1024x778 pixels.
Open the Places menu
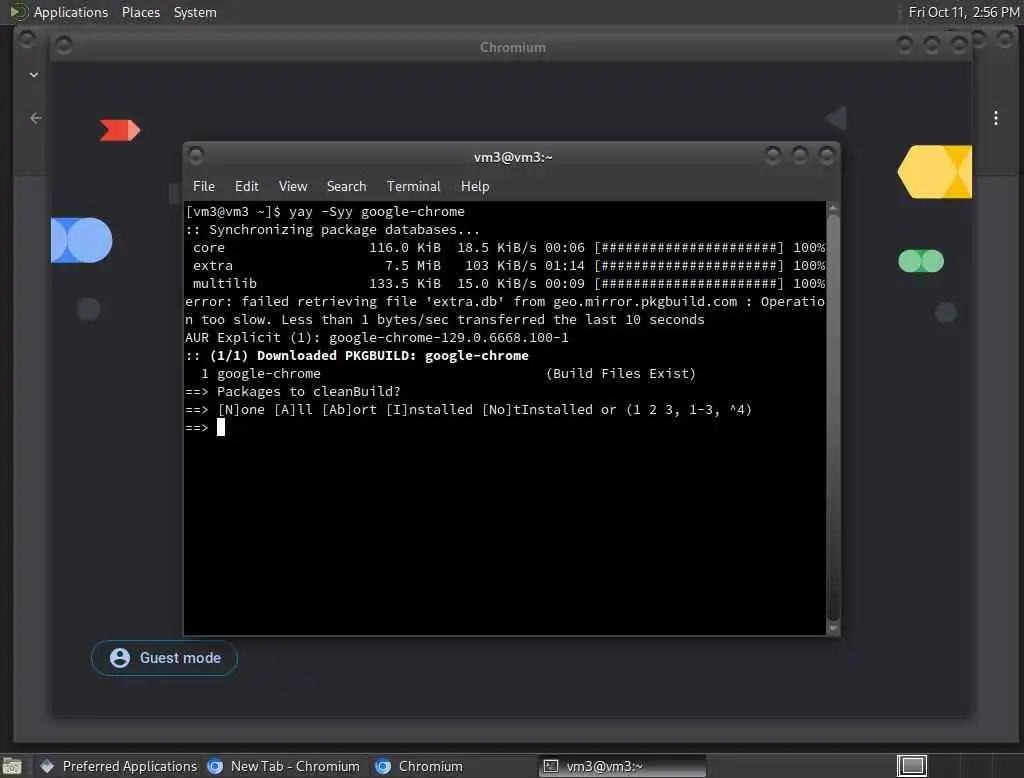point(140,12)
